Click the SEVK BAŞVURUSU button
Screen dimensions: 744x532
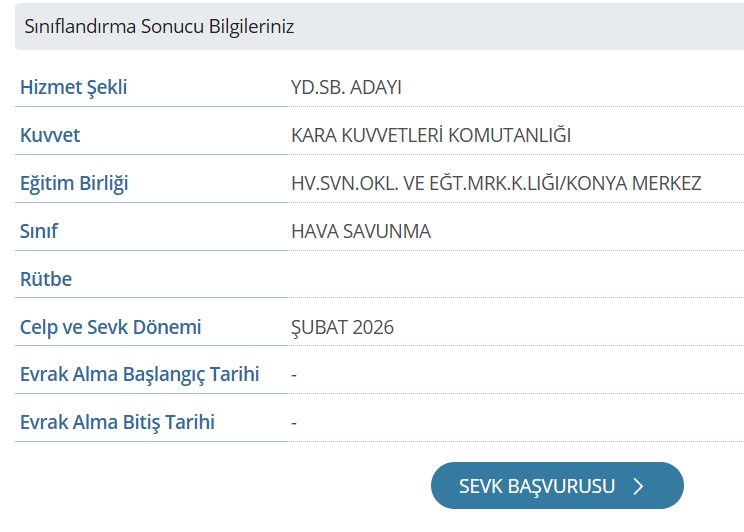coord(557,486)
